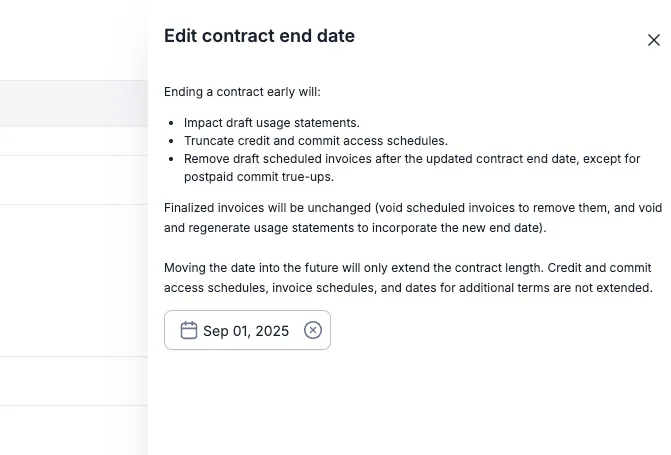671x455 pixels.
Task: Select the 'Truncate credit and commit' bullet
Action: pyautogui.click(x=315, y=141)
